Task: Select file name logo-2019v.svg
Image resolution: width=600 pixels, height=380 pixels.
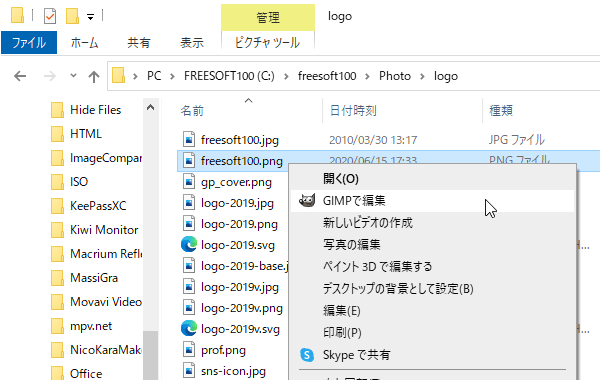Action: click(x=240, y=329)
